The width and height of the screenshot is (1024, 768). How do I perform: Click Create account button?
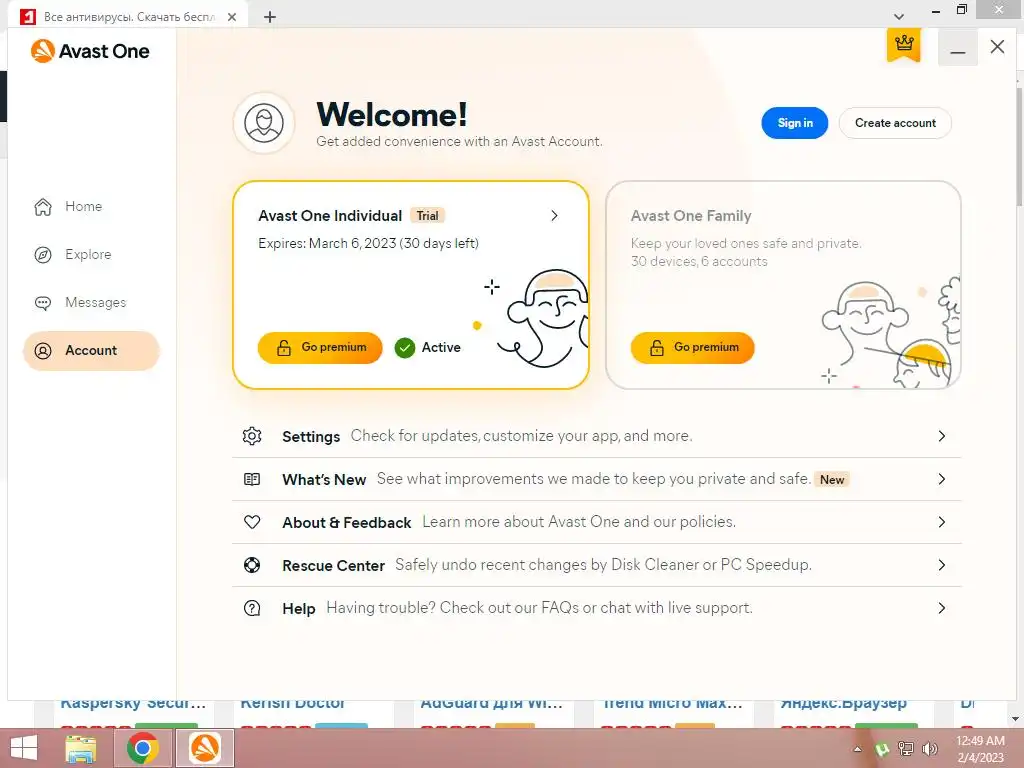[x=895, y=123]
